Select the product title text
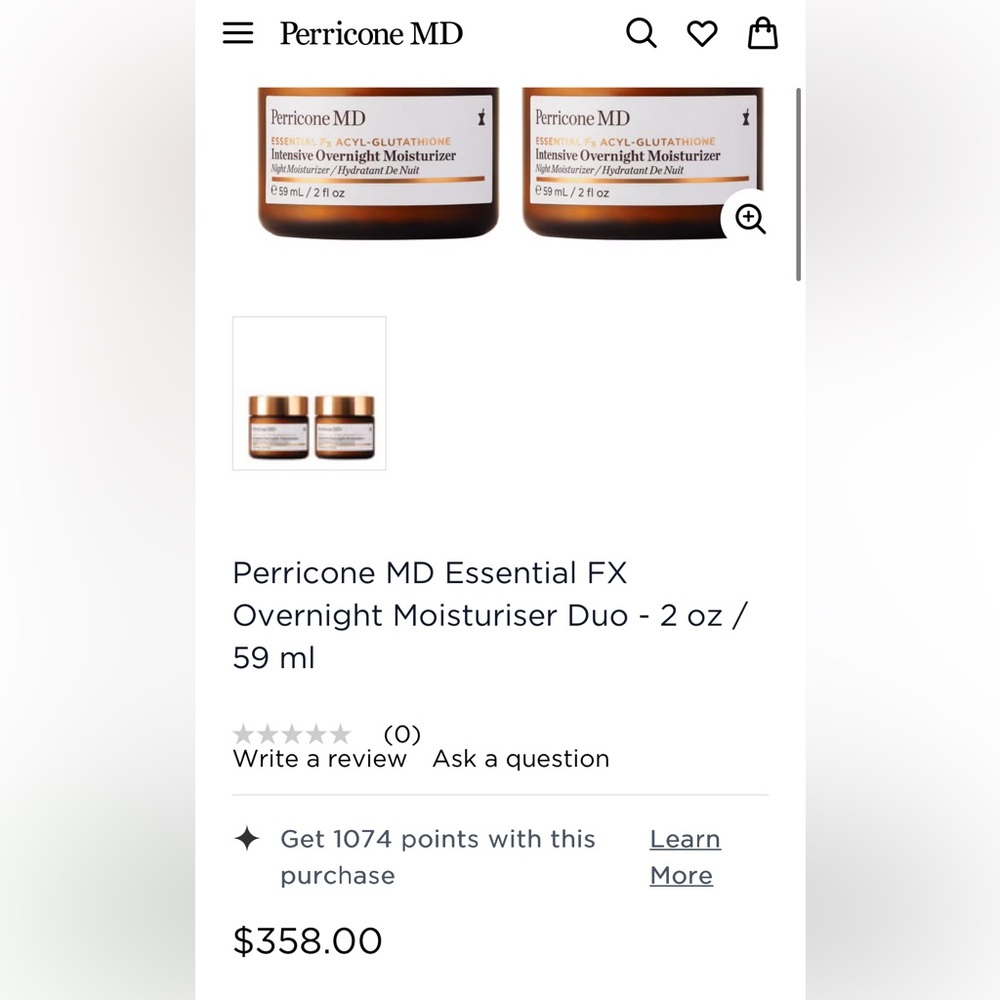This screenshot has width=1000, height=1000. coord(490,615)
